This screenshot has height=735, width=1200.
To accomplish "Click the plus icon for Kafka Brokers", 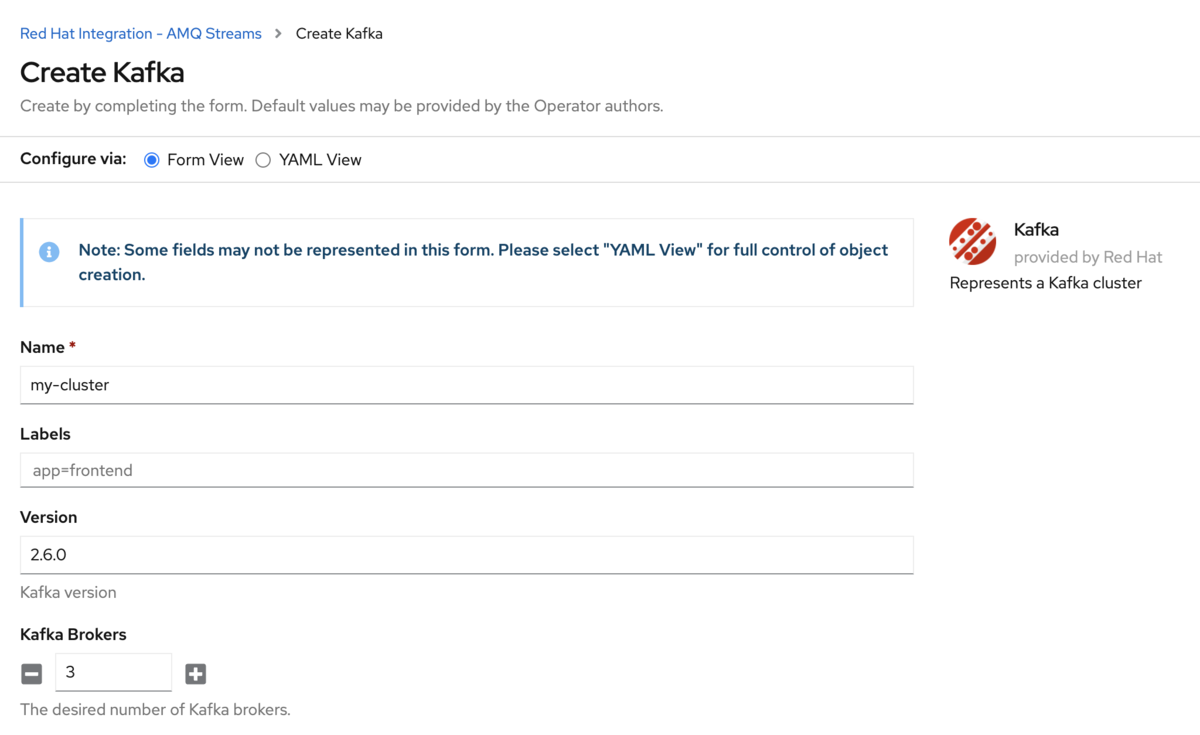I will tap(196, 674).
